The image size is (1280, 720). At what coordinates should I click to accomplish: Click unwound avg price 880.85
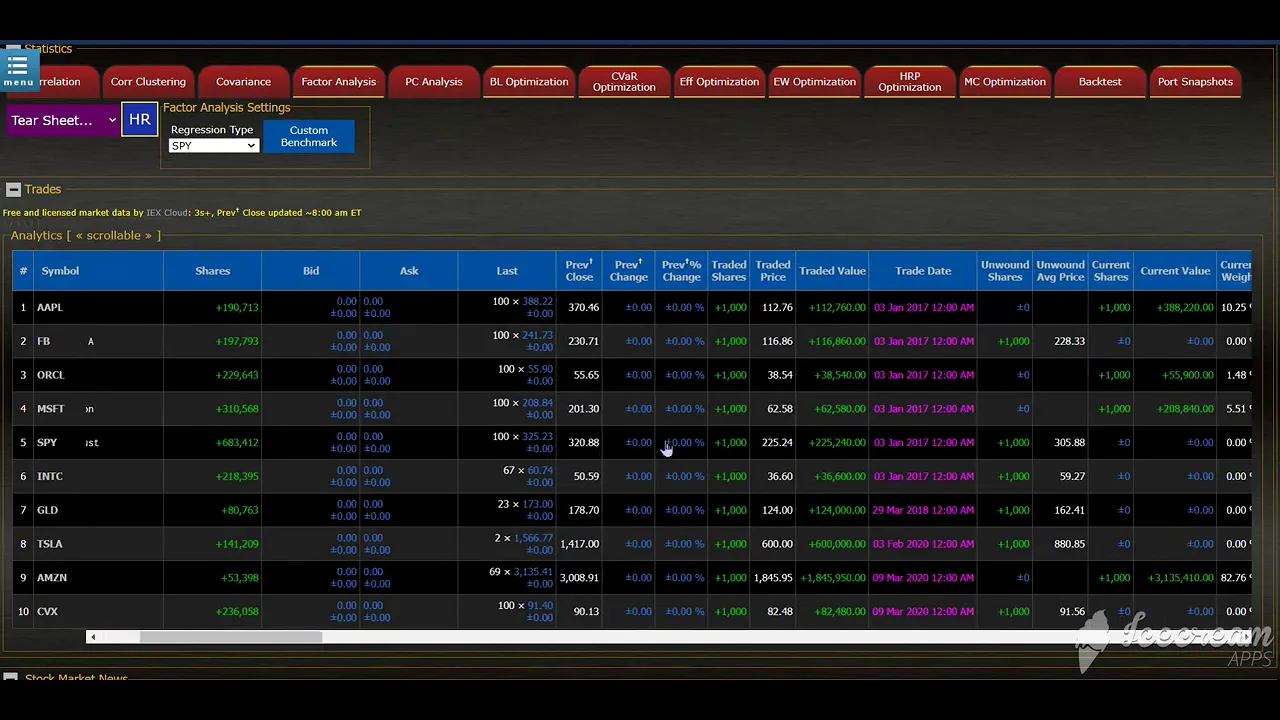(1069, 544)
